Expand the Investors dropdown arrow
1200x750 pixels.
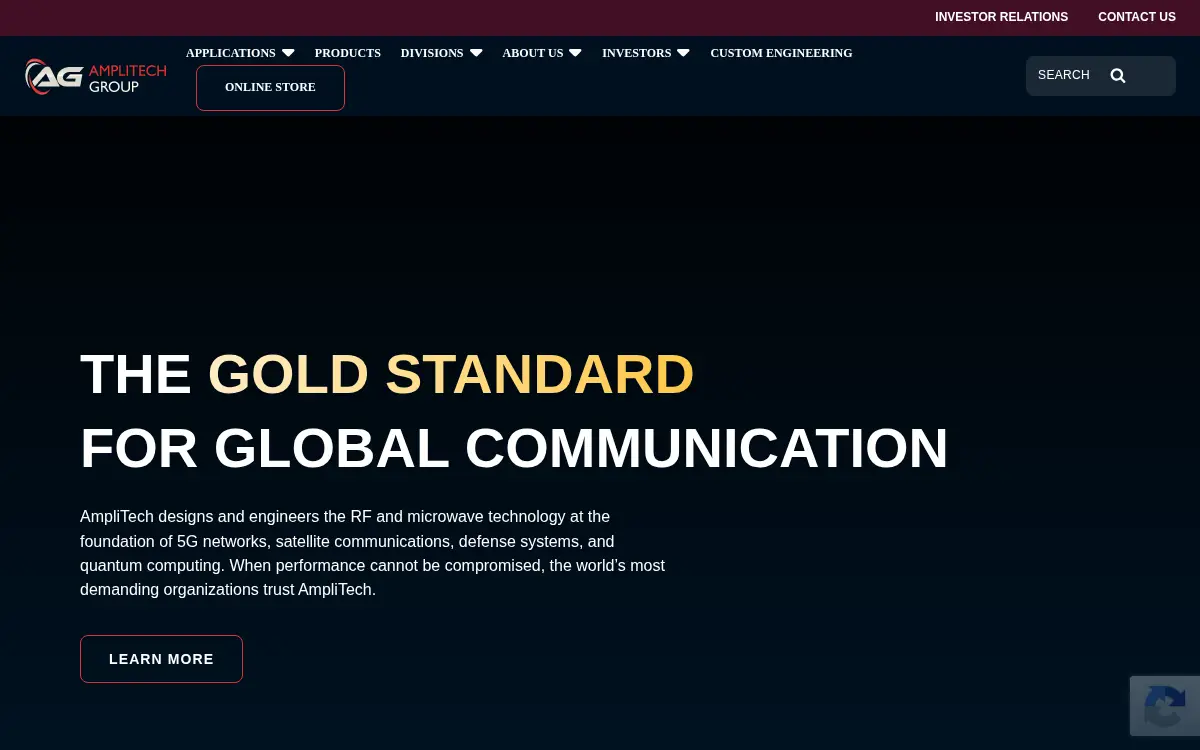pyautogui.click(x=683, y=53)
